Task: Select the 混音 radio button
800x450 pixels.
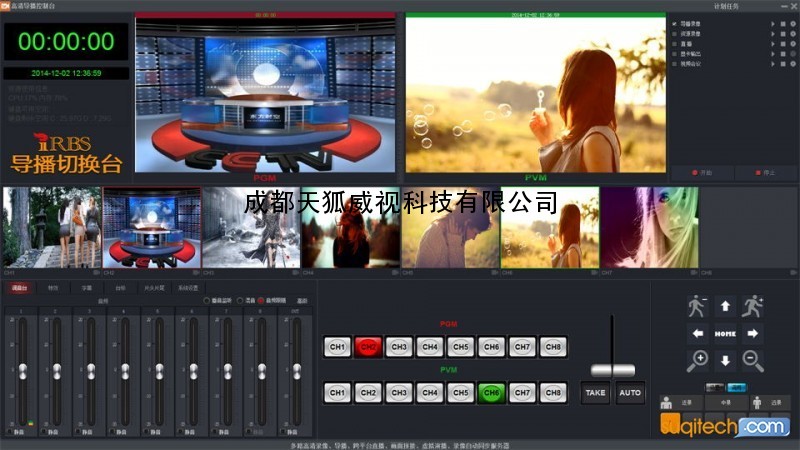Action: (x=240, y=301)
